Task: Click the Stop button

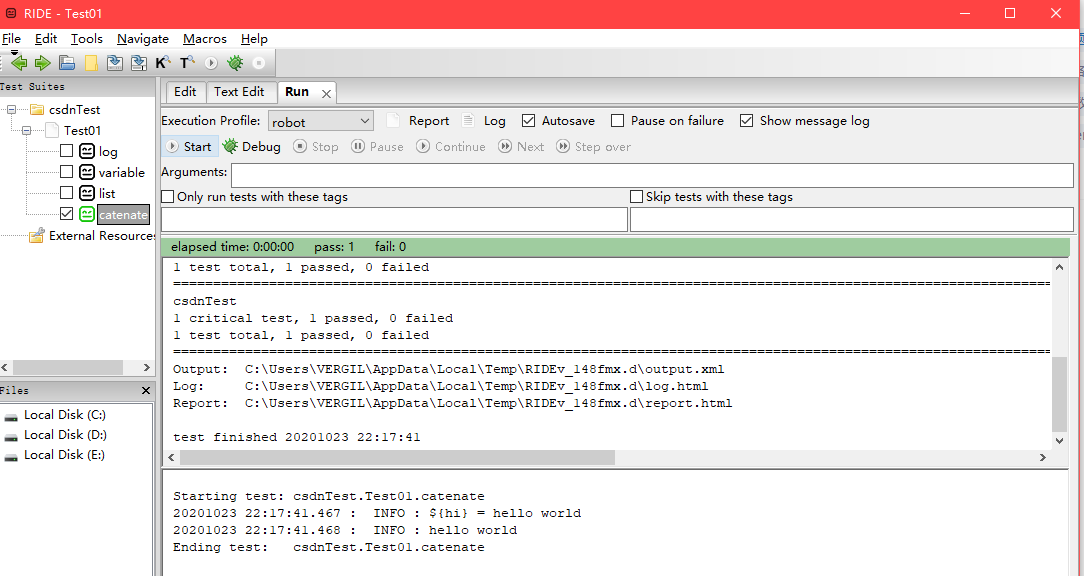Action: (315, 147)
